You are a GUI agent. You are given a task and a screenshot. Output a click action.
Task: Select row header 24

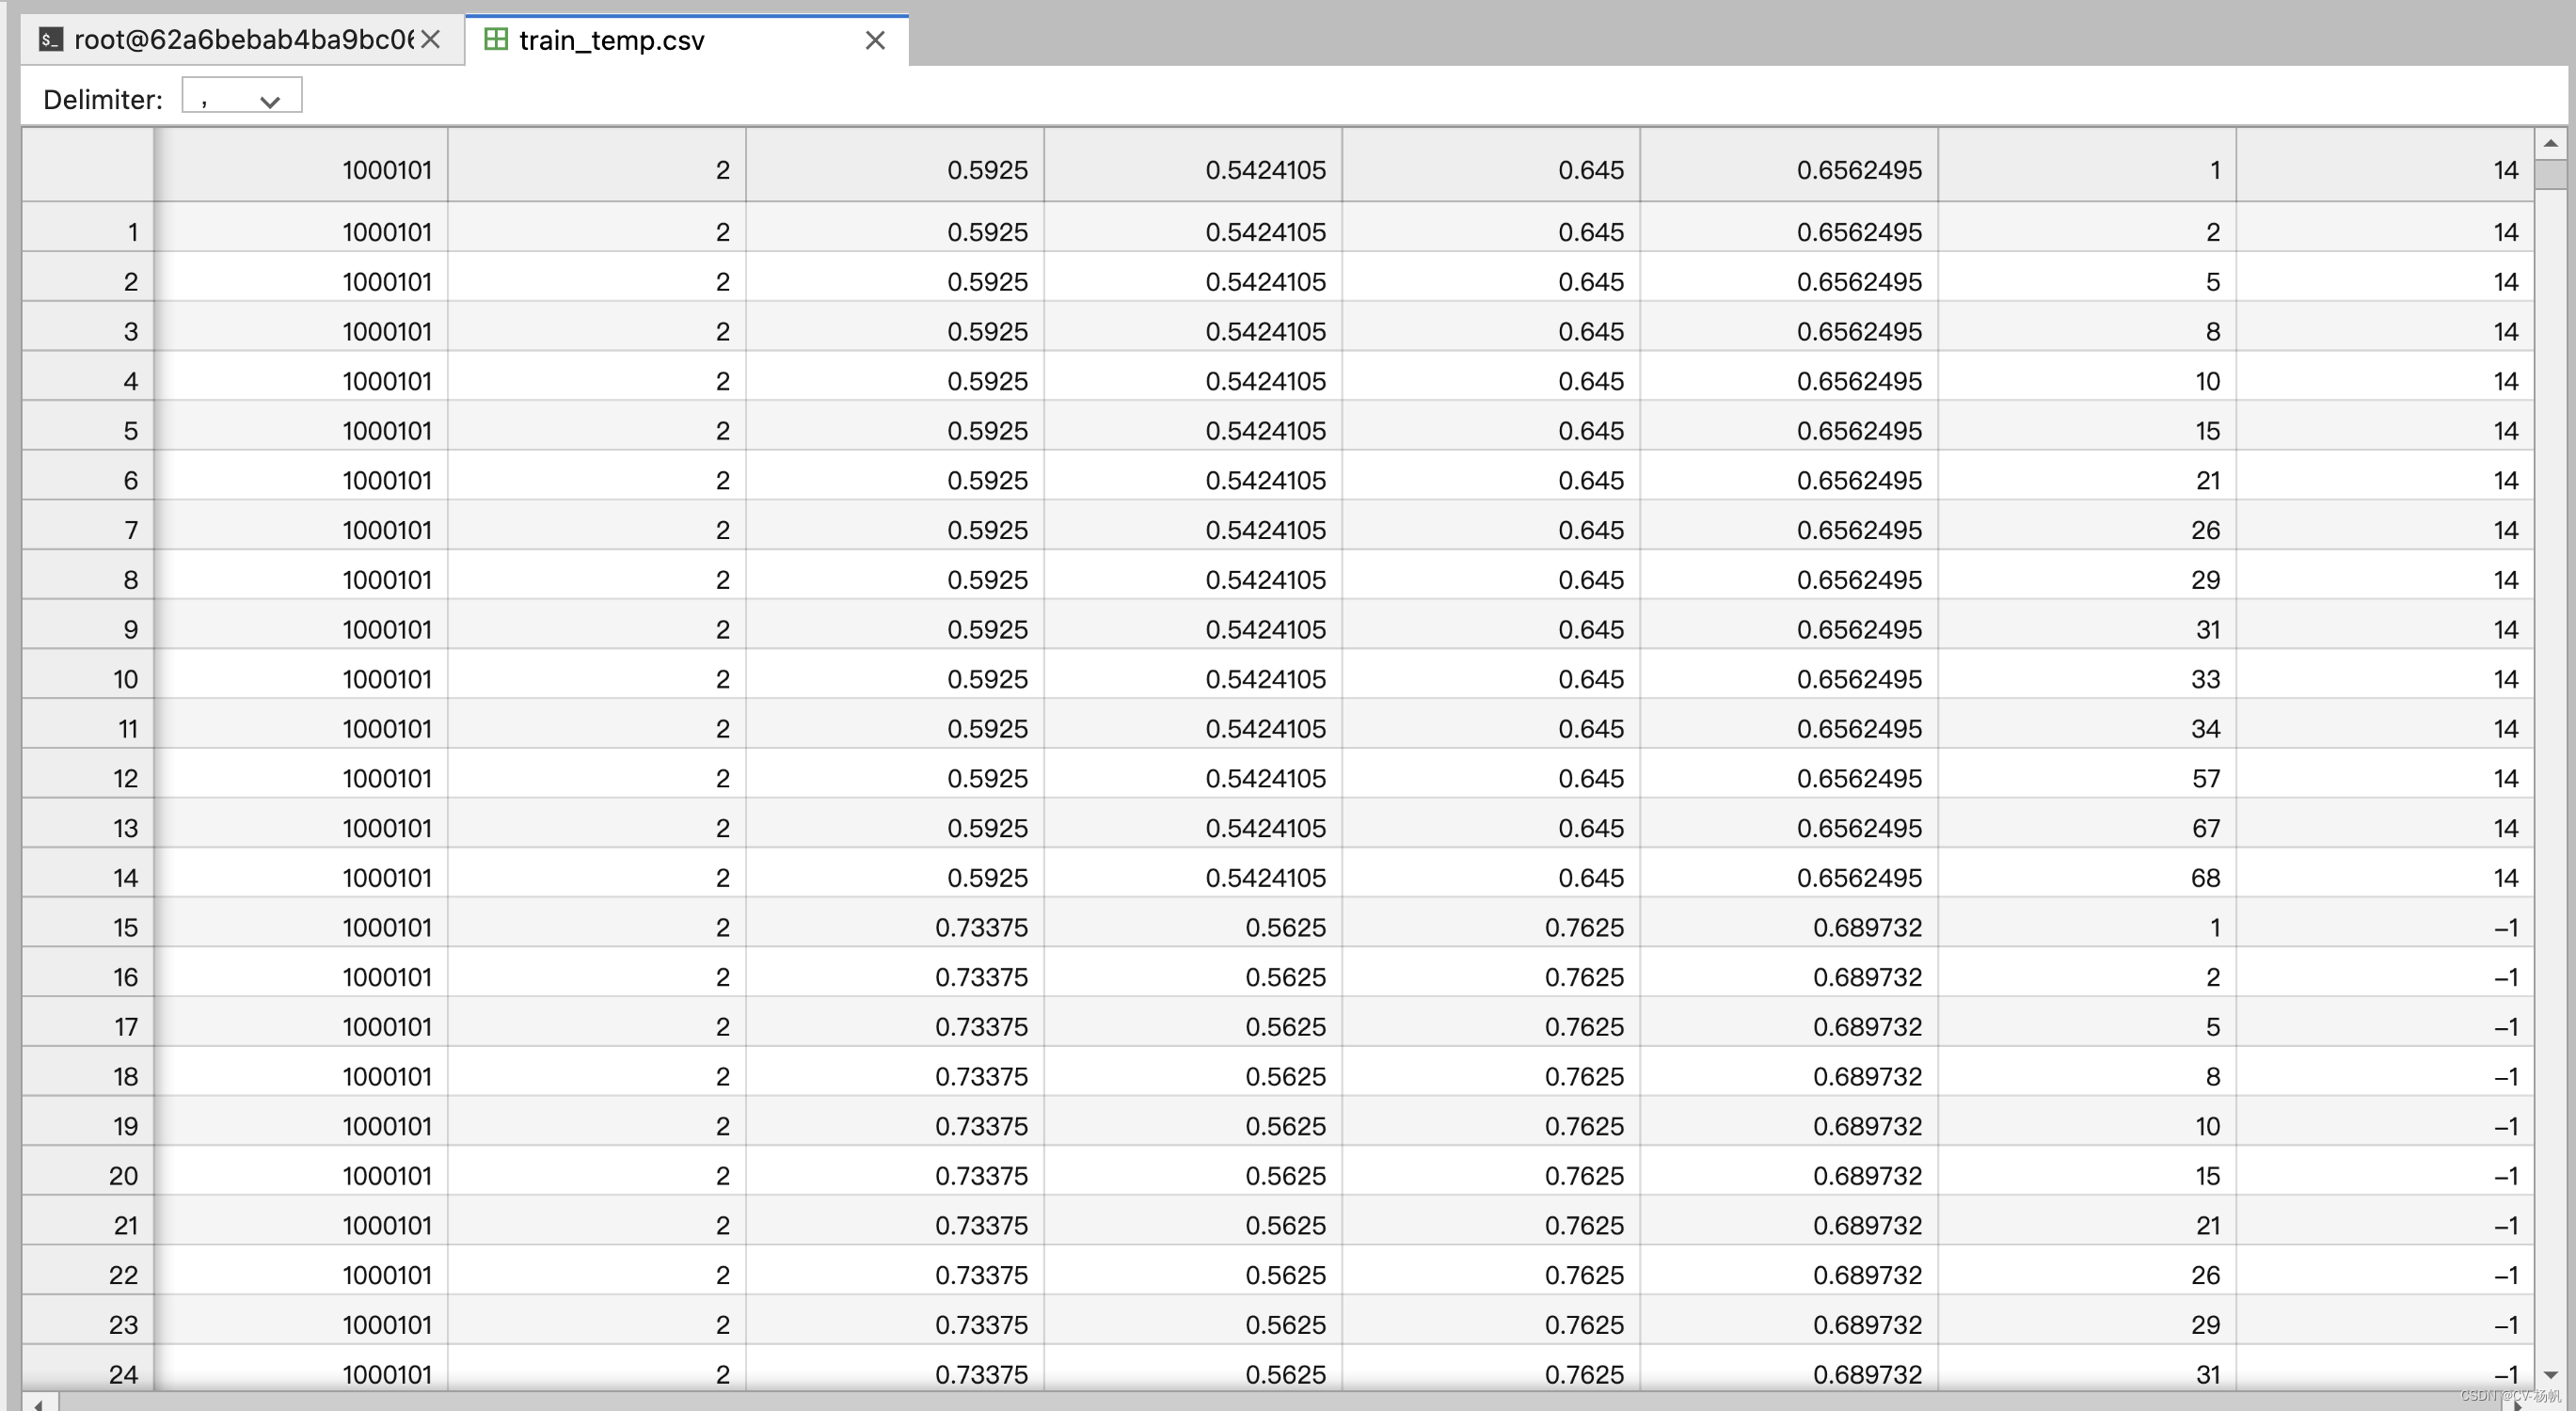88,1374
